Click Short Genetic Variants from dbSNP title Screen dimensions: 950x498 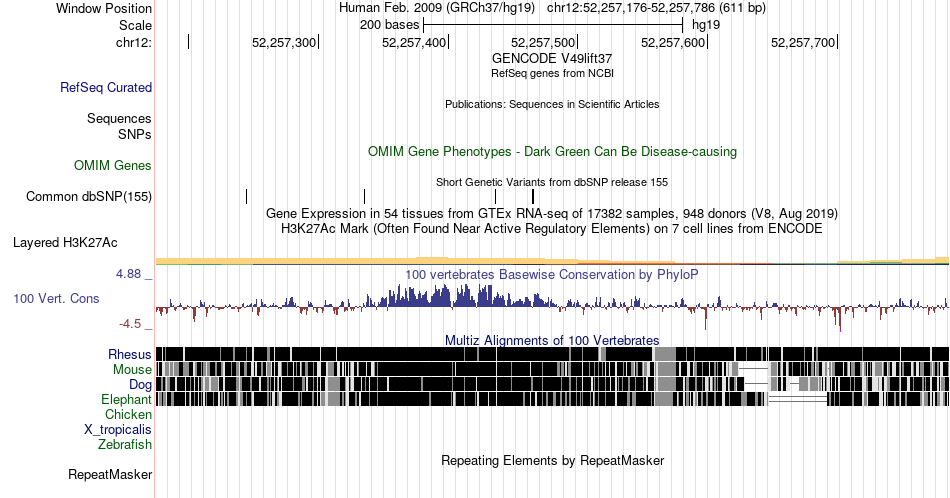[x=552, y=182]
